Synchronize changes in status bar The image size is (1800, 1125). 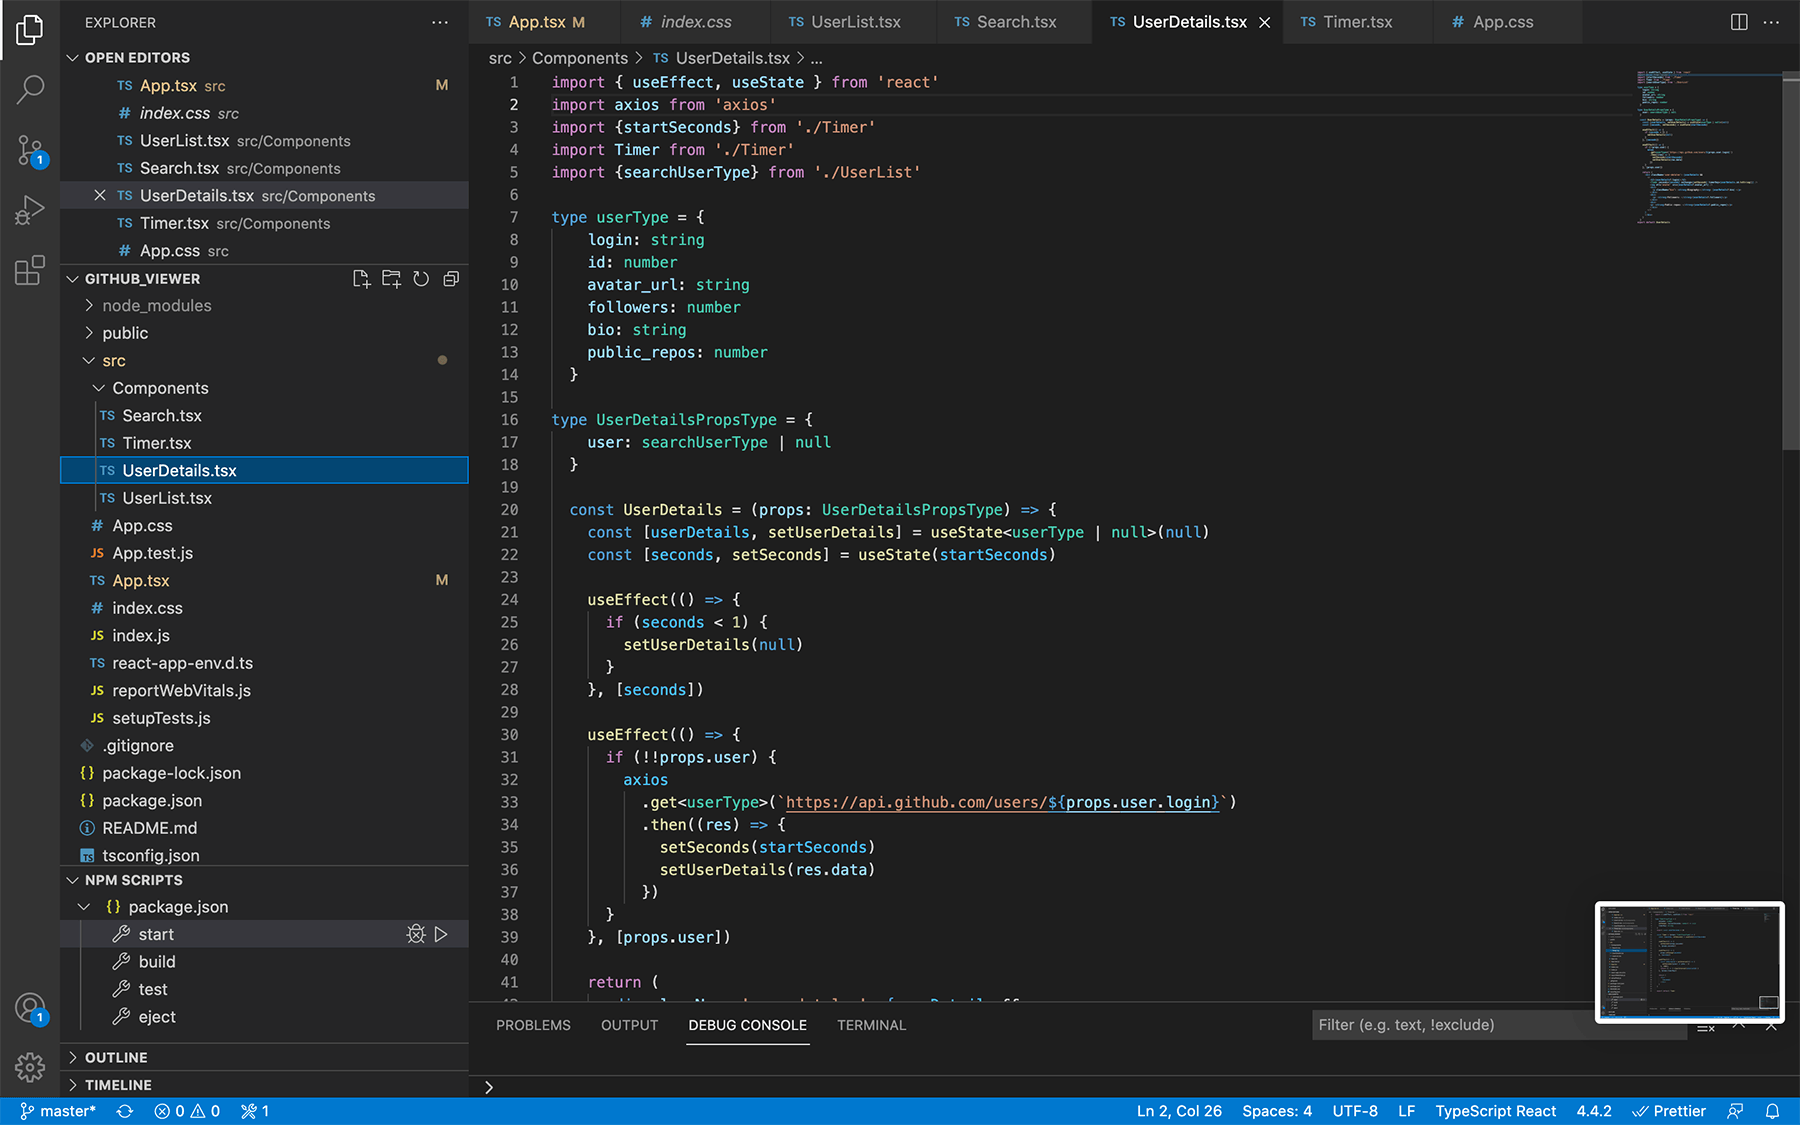(x=125, y=1111)
